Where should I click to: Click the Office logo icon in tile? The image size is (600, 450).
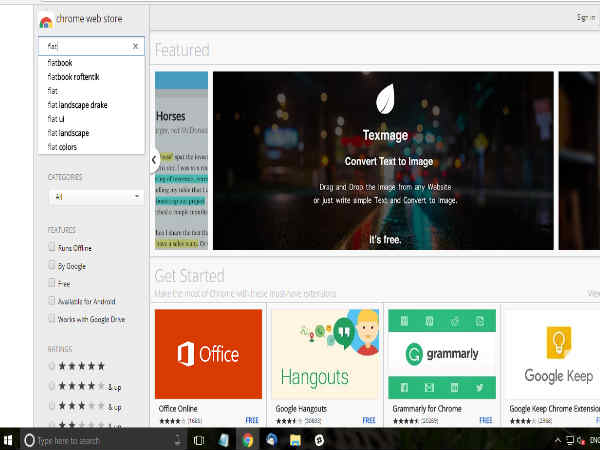click(186, 354)
